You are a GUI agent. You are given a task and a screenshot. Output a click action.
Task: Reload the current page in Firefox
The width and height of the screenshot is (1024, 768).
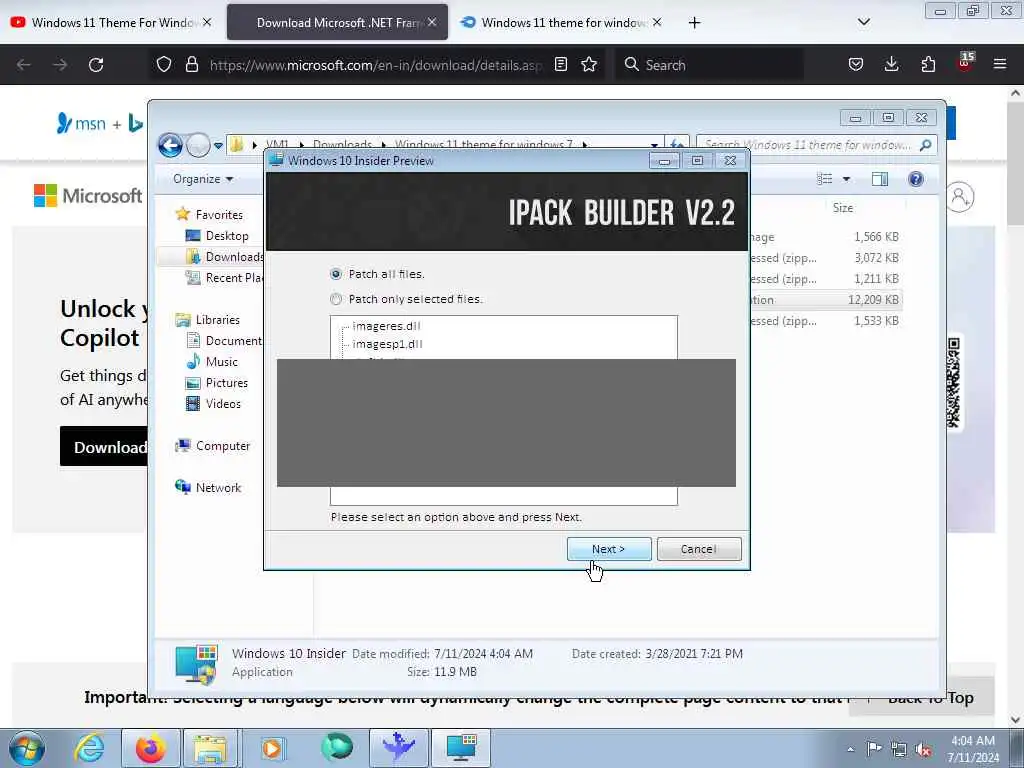pyautogui.click(x=96, y=65)
